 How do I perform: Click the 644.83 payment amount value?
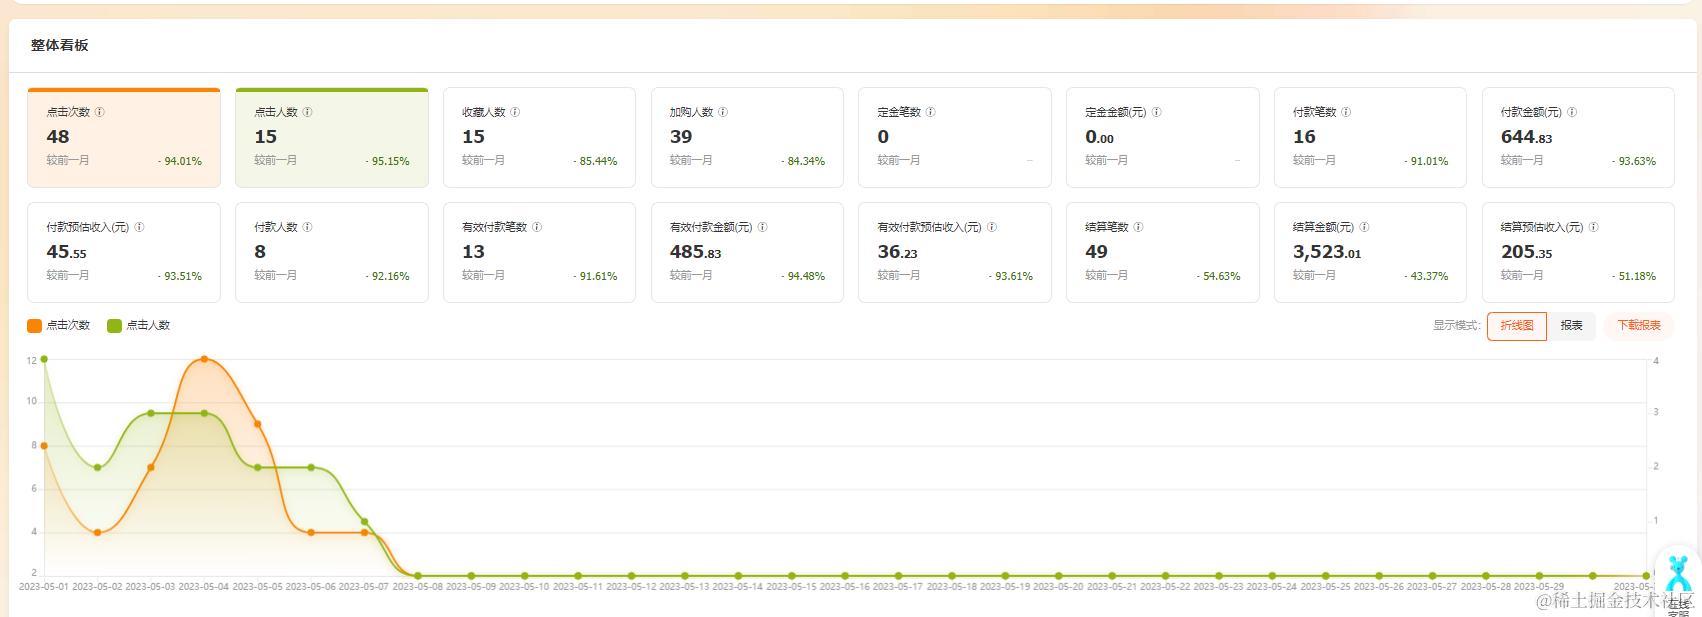click(1526, 137)
